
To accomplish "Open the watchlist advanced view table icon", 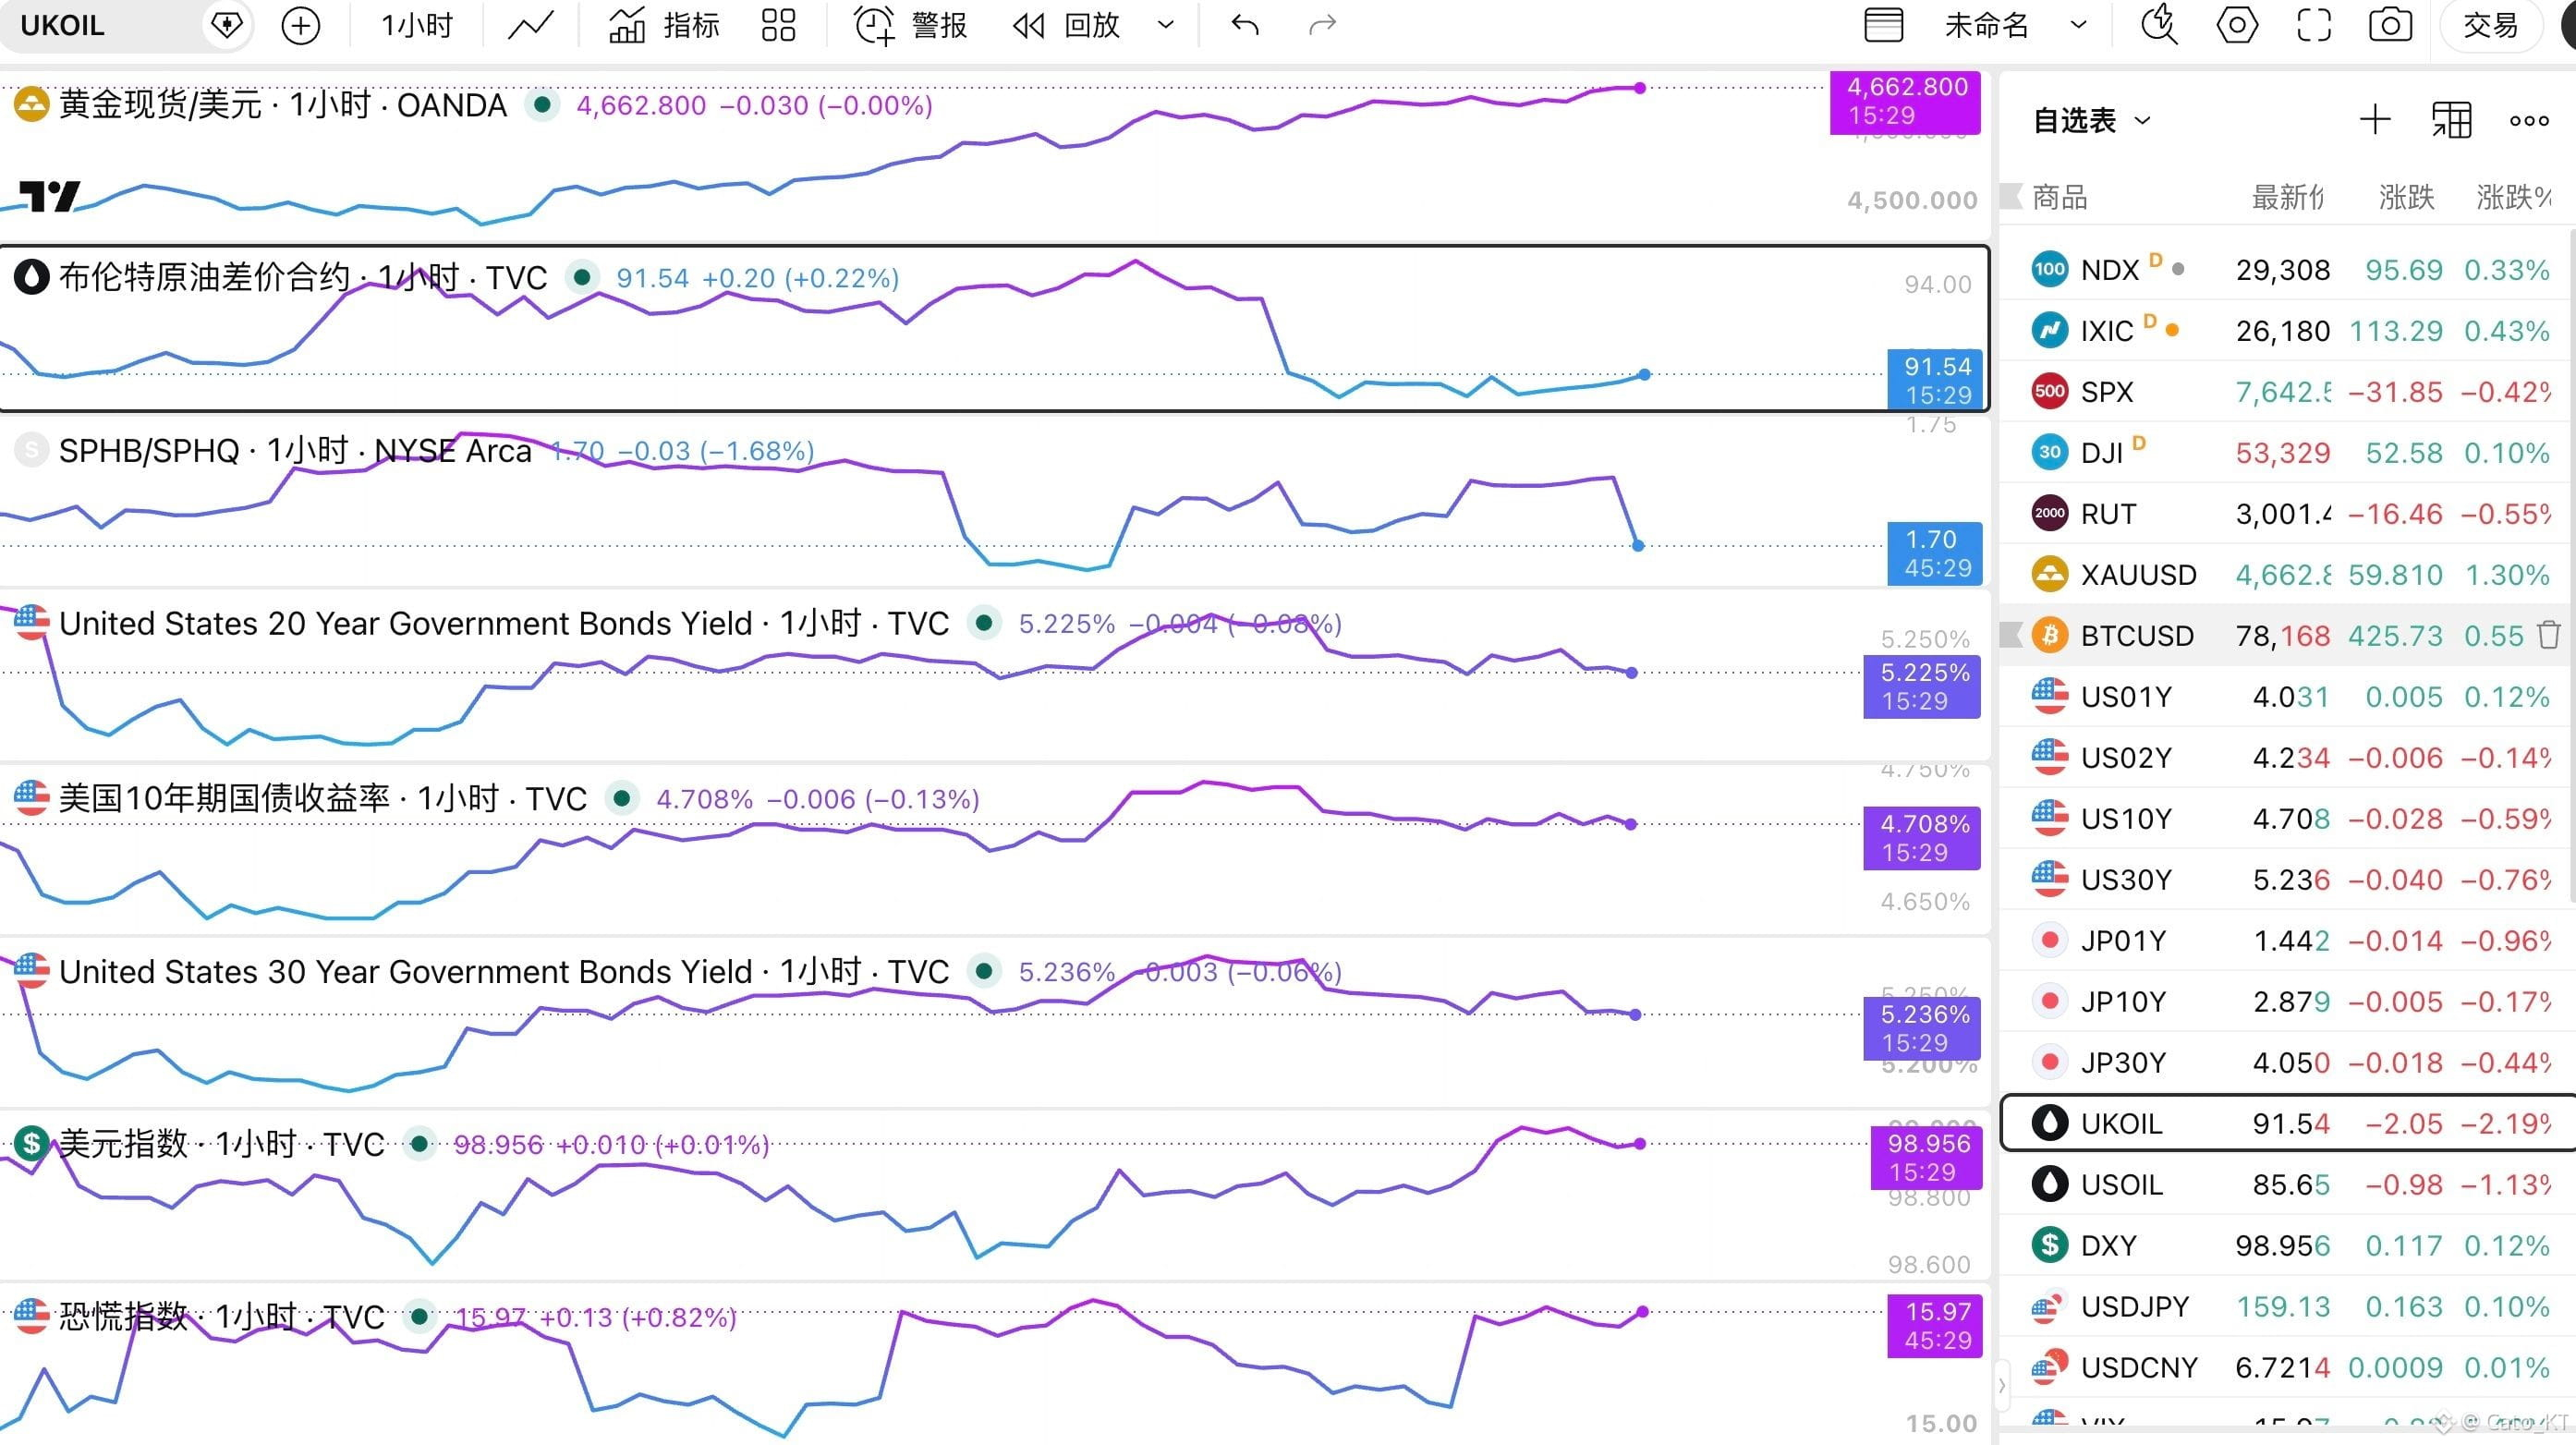I will pyautogui.click(x=2452, y=121).
